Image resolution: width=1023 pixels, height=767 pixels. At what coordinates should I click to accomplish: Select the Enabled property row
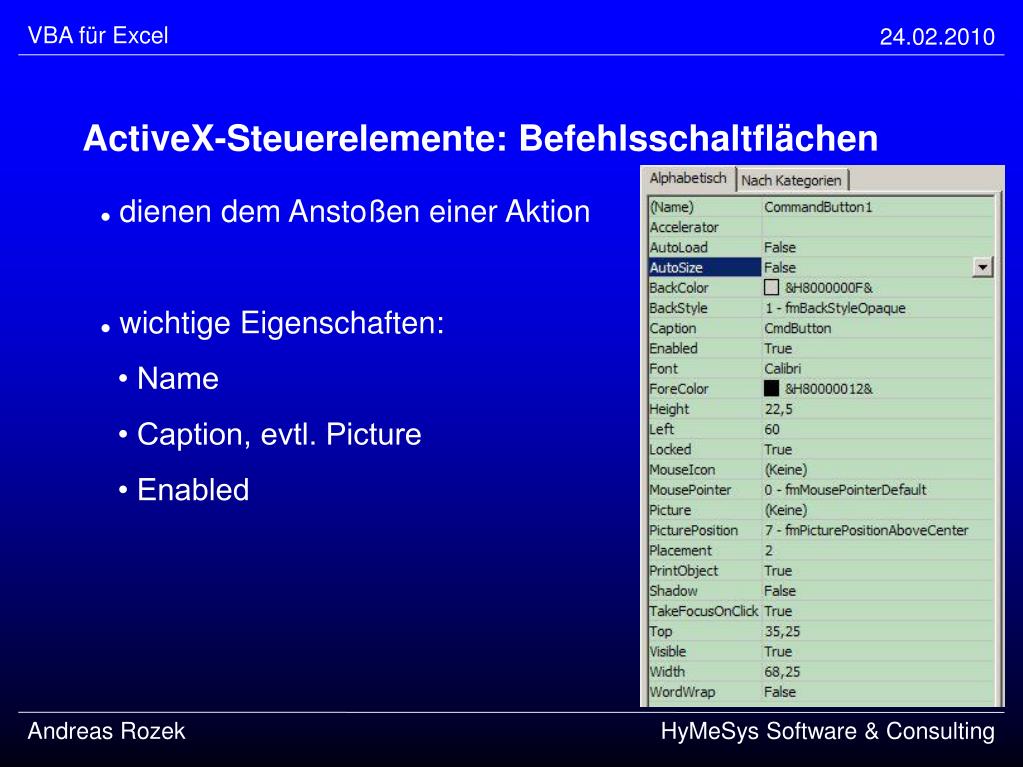click(821, 348)
